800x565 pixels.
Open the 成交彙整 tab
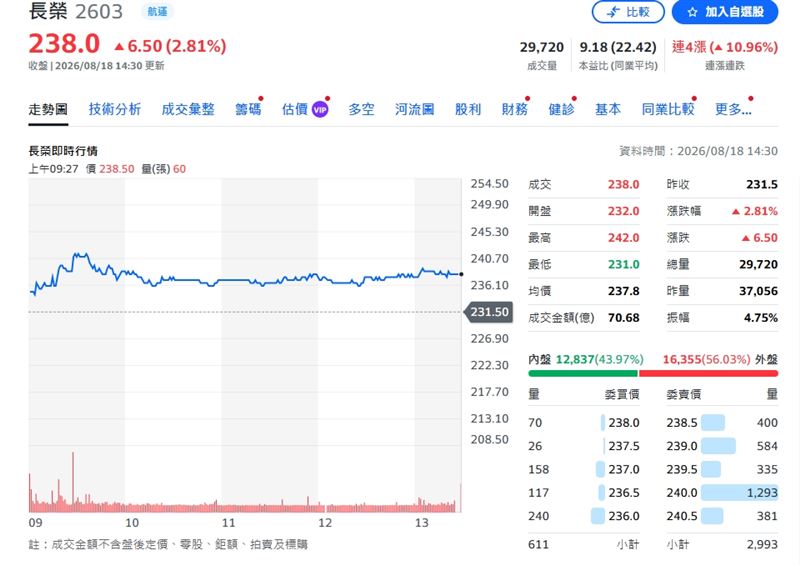[x=188, y=109]
